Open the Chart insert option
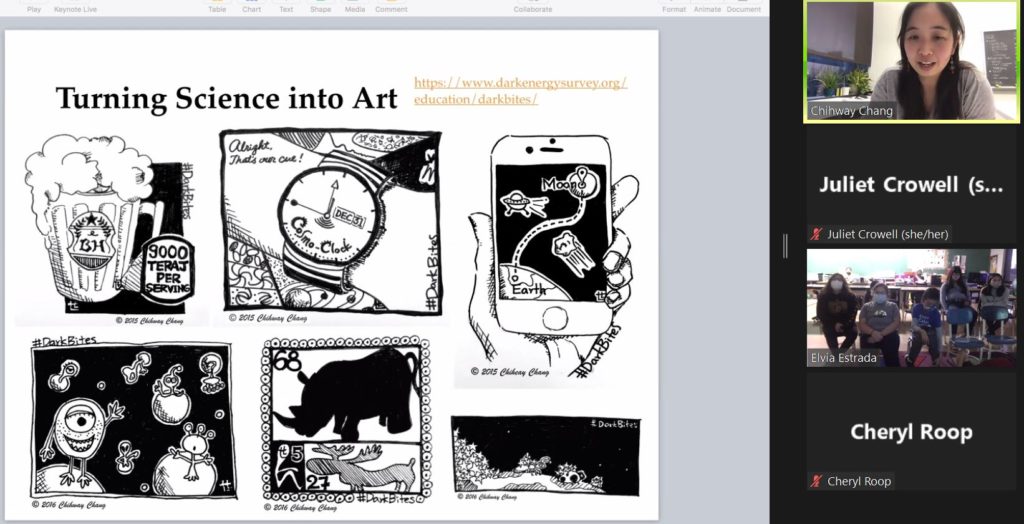 251,8
